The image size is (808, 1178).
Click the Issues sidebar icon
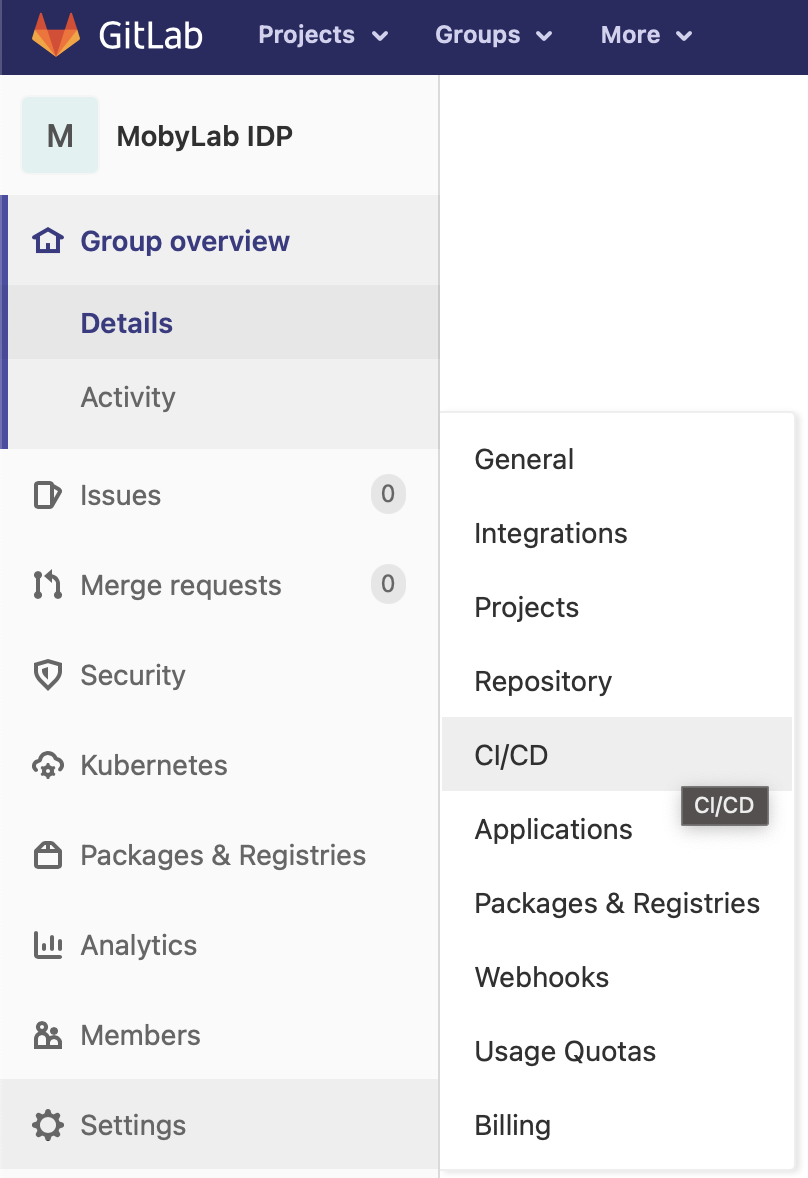coord(47,495)
